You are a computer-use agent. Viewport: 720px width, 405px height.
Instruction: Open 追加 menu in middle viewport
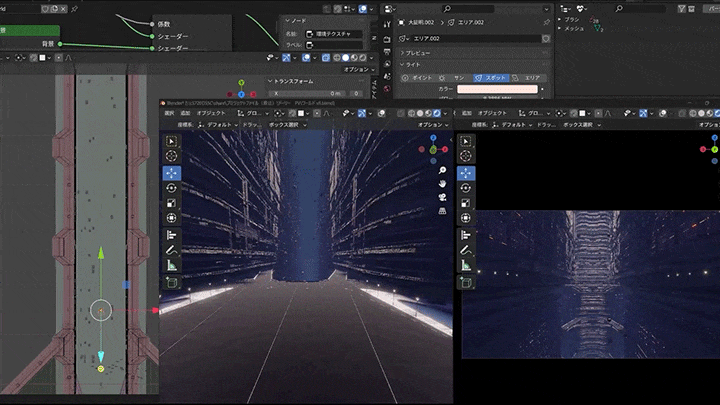point(186,113)
